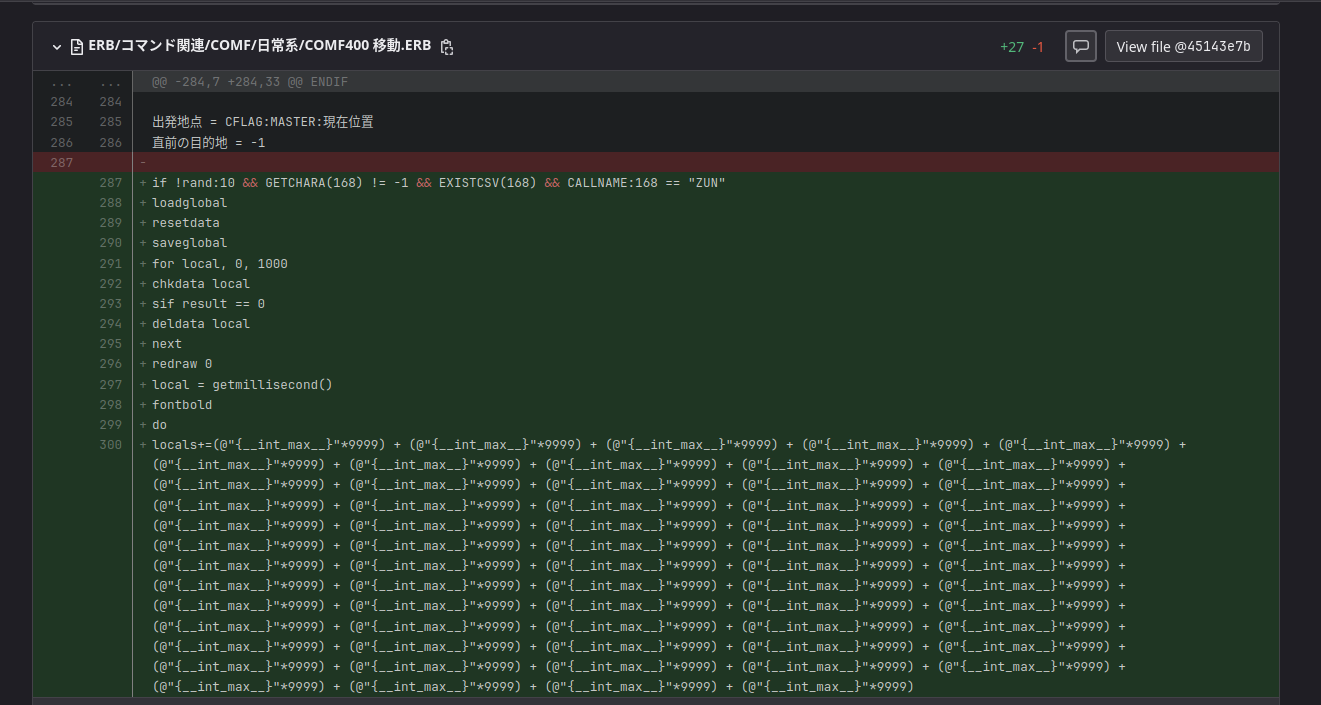Open the COMF400 移動.ERB file path link
Image resolution: width=1321 pixels, height=705 pixels.
260,46
